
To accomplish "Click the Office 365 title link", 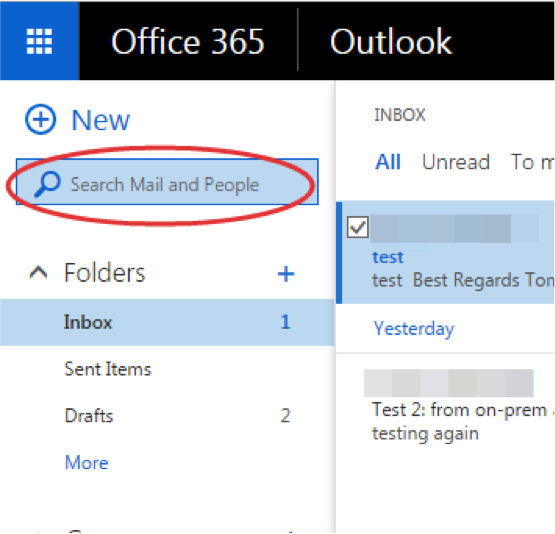I will click(188, 41).
